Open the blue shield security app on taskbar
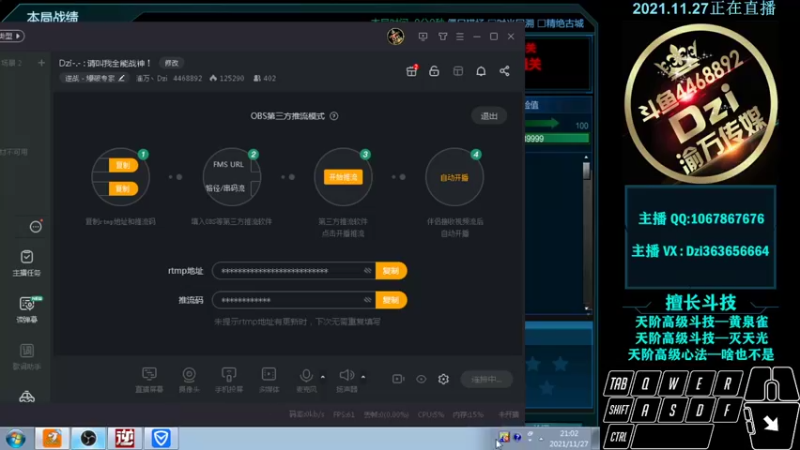This screenshot has width=800, height=450. pyautogui.click(x=161, y=438)
